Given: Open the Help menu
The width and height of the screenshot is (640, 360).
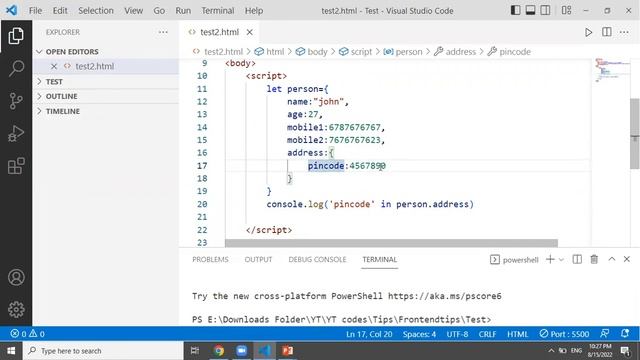Looking at the screenshot, I should click(254, 11).
